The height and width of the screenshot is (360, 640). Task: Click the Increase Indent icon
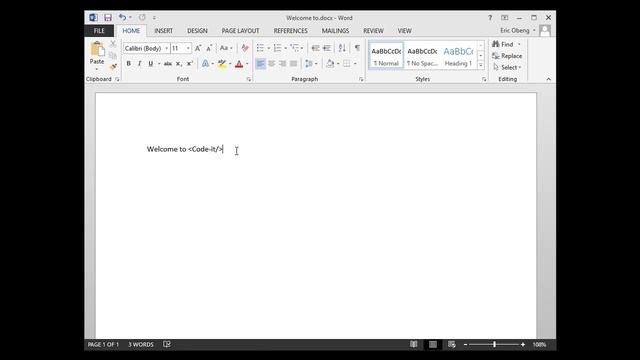point(327,48)
